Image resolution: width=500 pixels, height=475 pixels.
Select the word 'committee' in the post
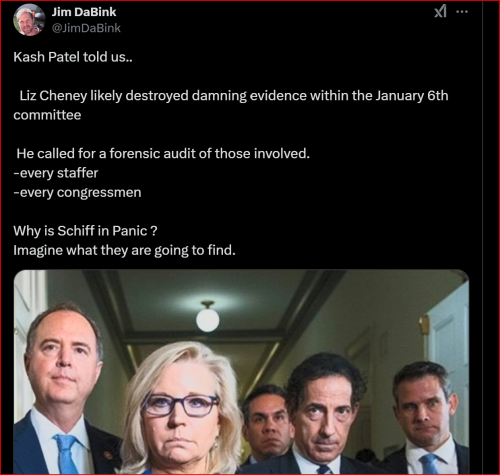click(x=47, y=115)
